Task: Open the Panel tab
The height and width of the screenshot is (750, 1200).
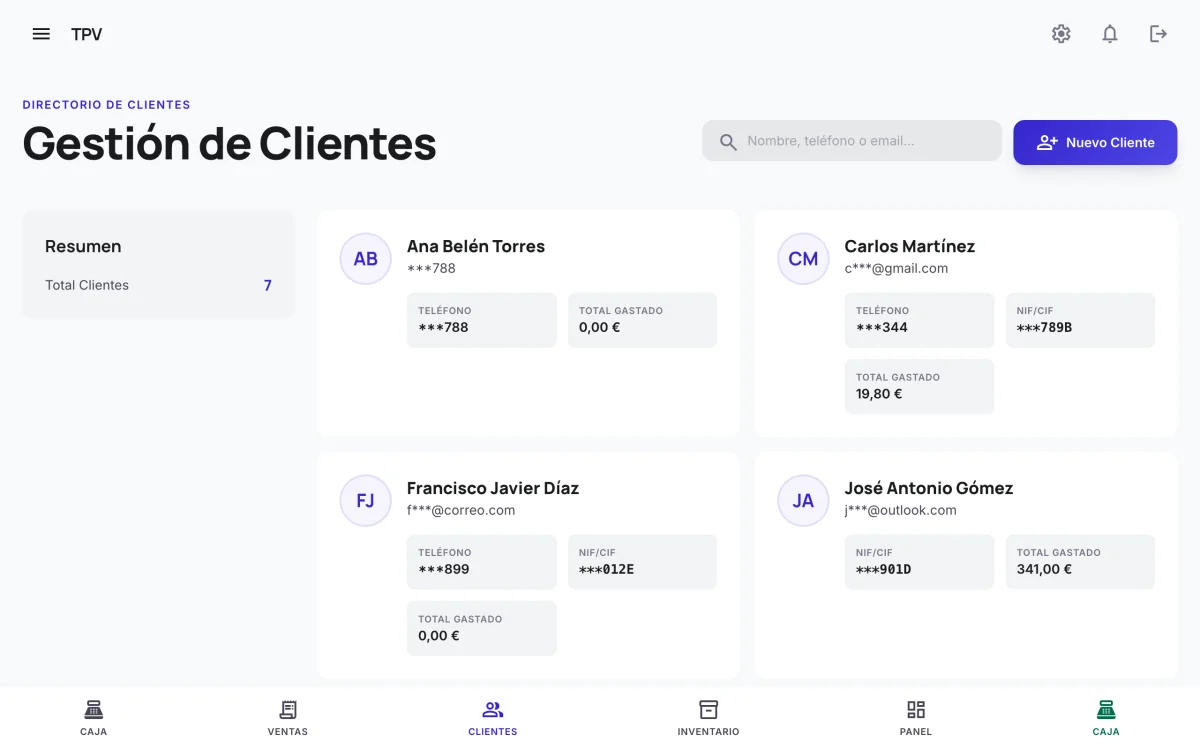Action: [916, 718]
